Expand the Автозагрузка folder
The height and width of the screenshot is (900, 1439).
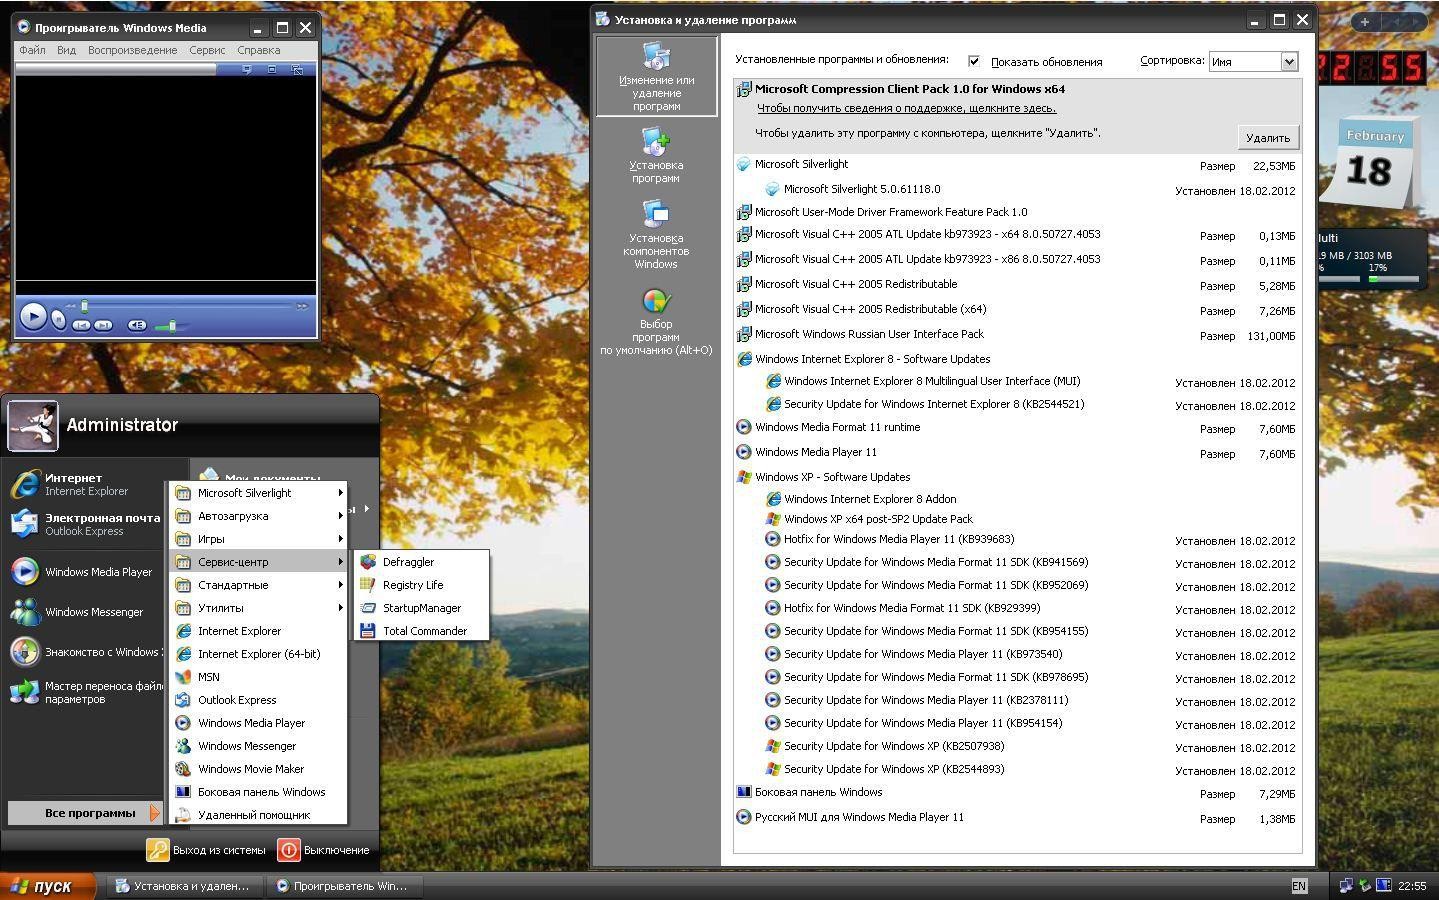pyautogui.click(x=258, y=516)
